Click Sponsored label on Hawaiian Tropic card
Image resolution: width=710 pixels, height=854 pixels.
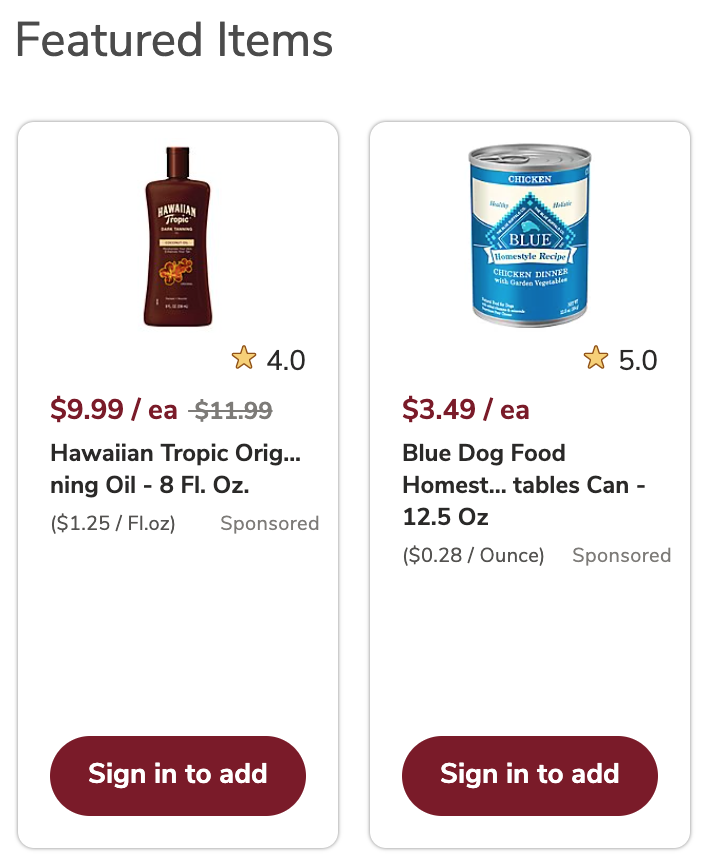[x=270, y=523]
